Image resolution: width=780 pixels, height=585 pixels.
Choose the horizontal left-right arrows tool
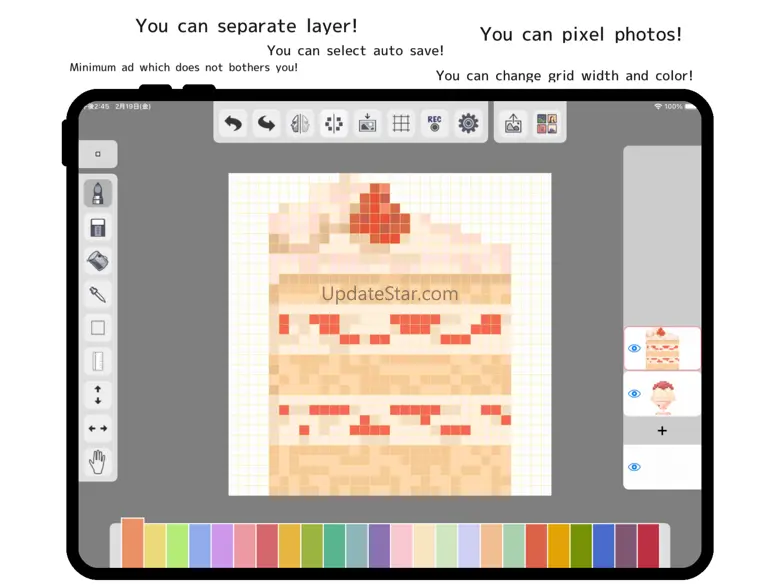point(98,428)
